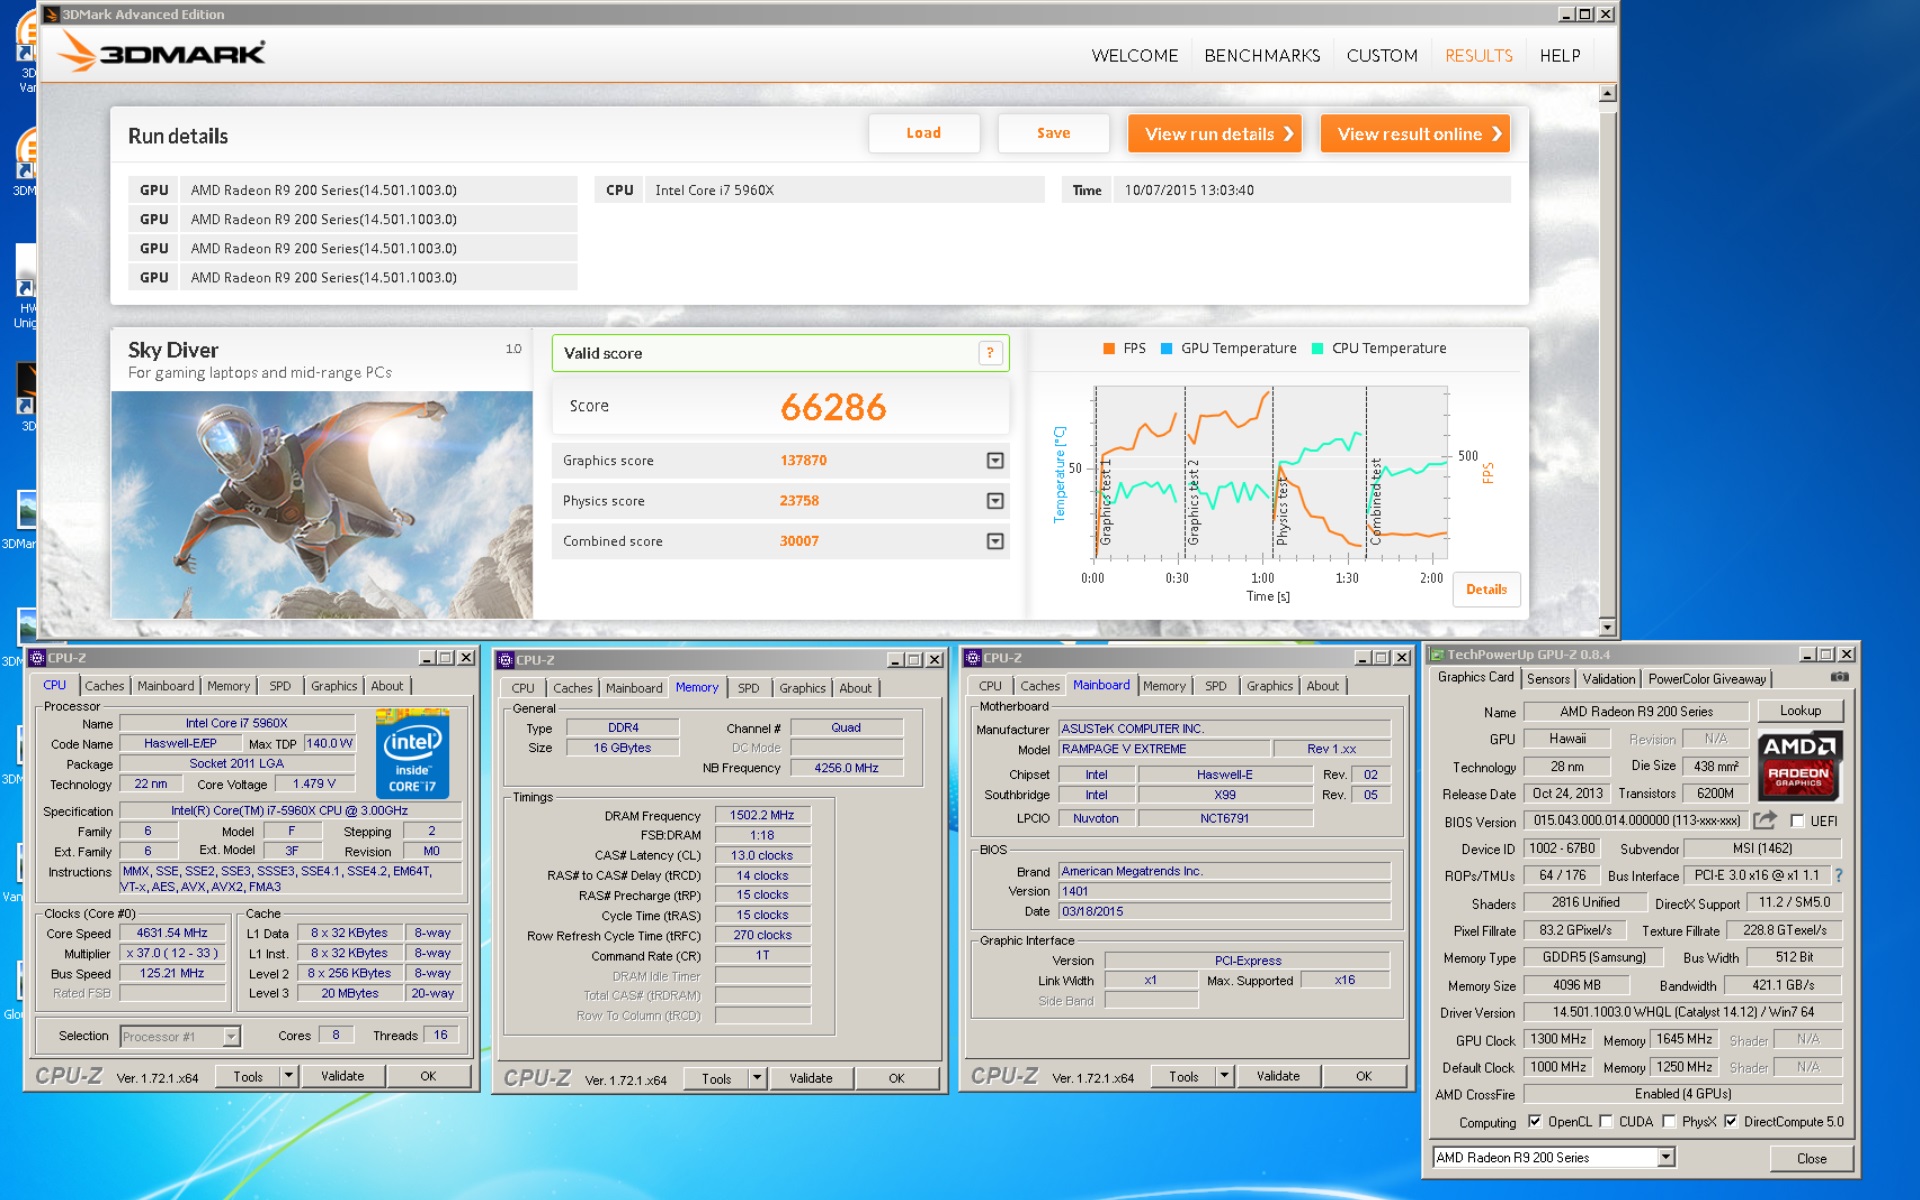Click the GPU-Z screenshot camera icon
The width and height of the screenshot is (1920, 1200).
(1838, 677)
